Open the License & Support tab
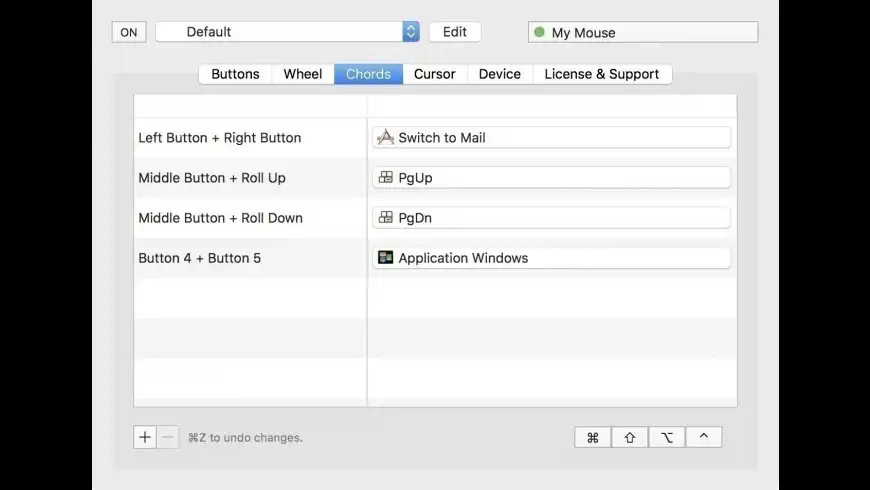870x490 pixels. coord(602,74)
